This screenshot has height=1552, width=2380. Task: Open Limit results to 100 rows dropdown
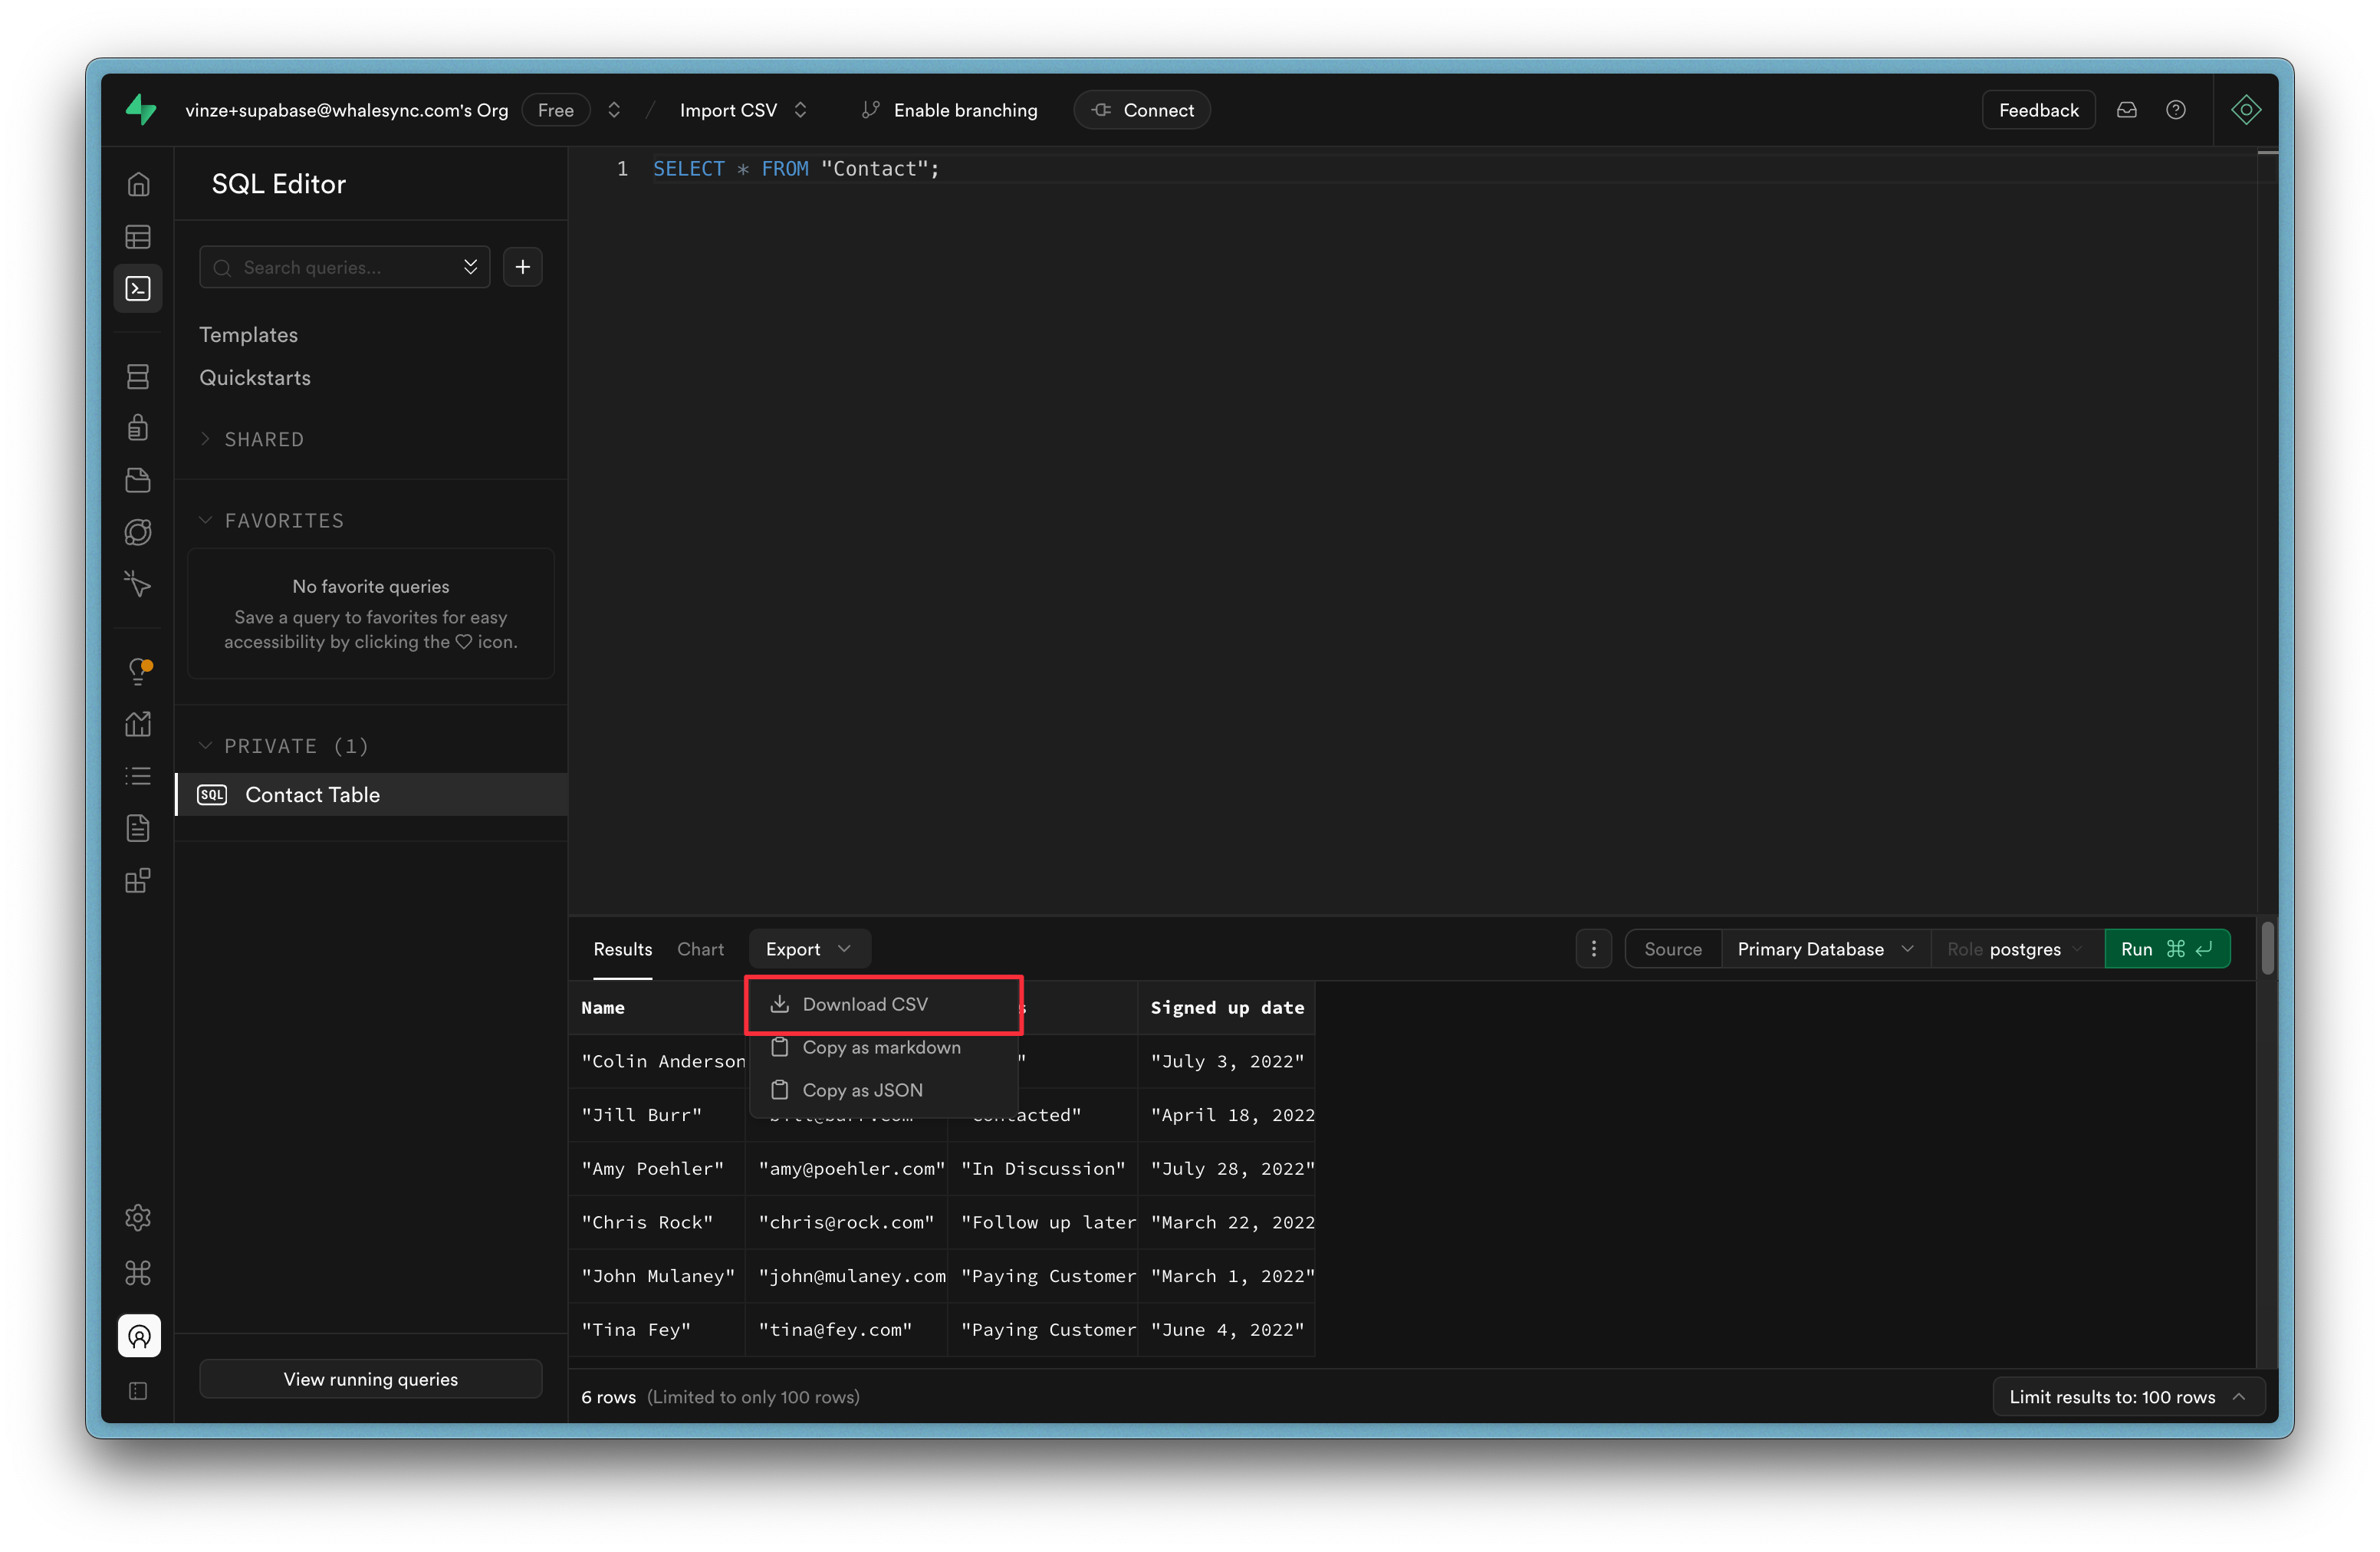pyautogui.click(x=2128, y=1397)
